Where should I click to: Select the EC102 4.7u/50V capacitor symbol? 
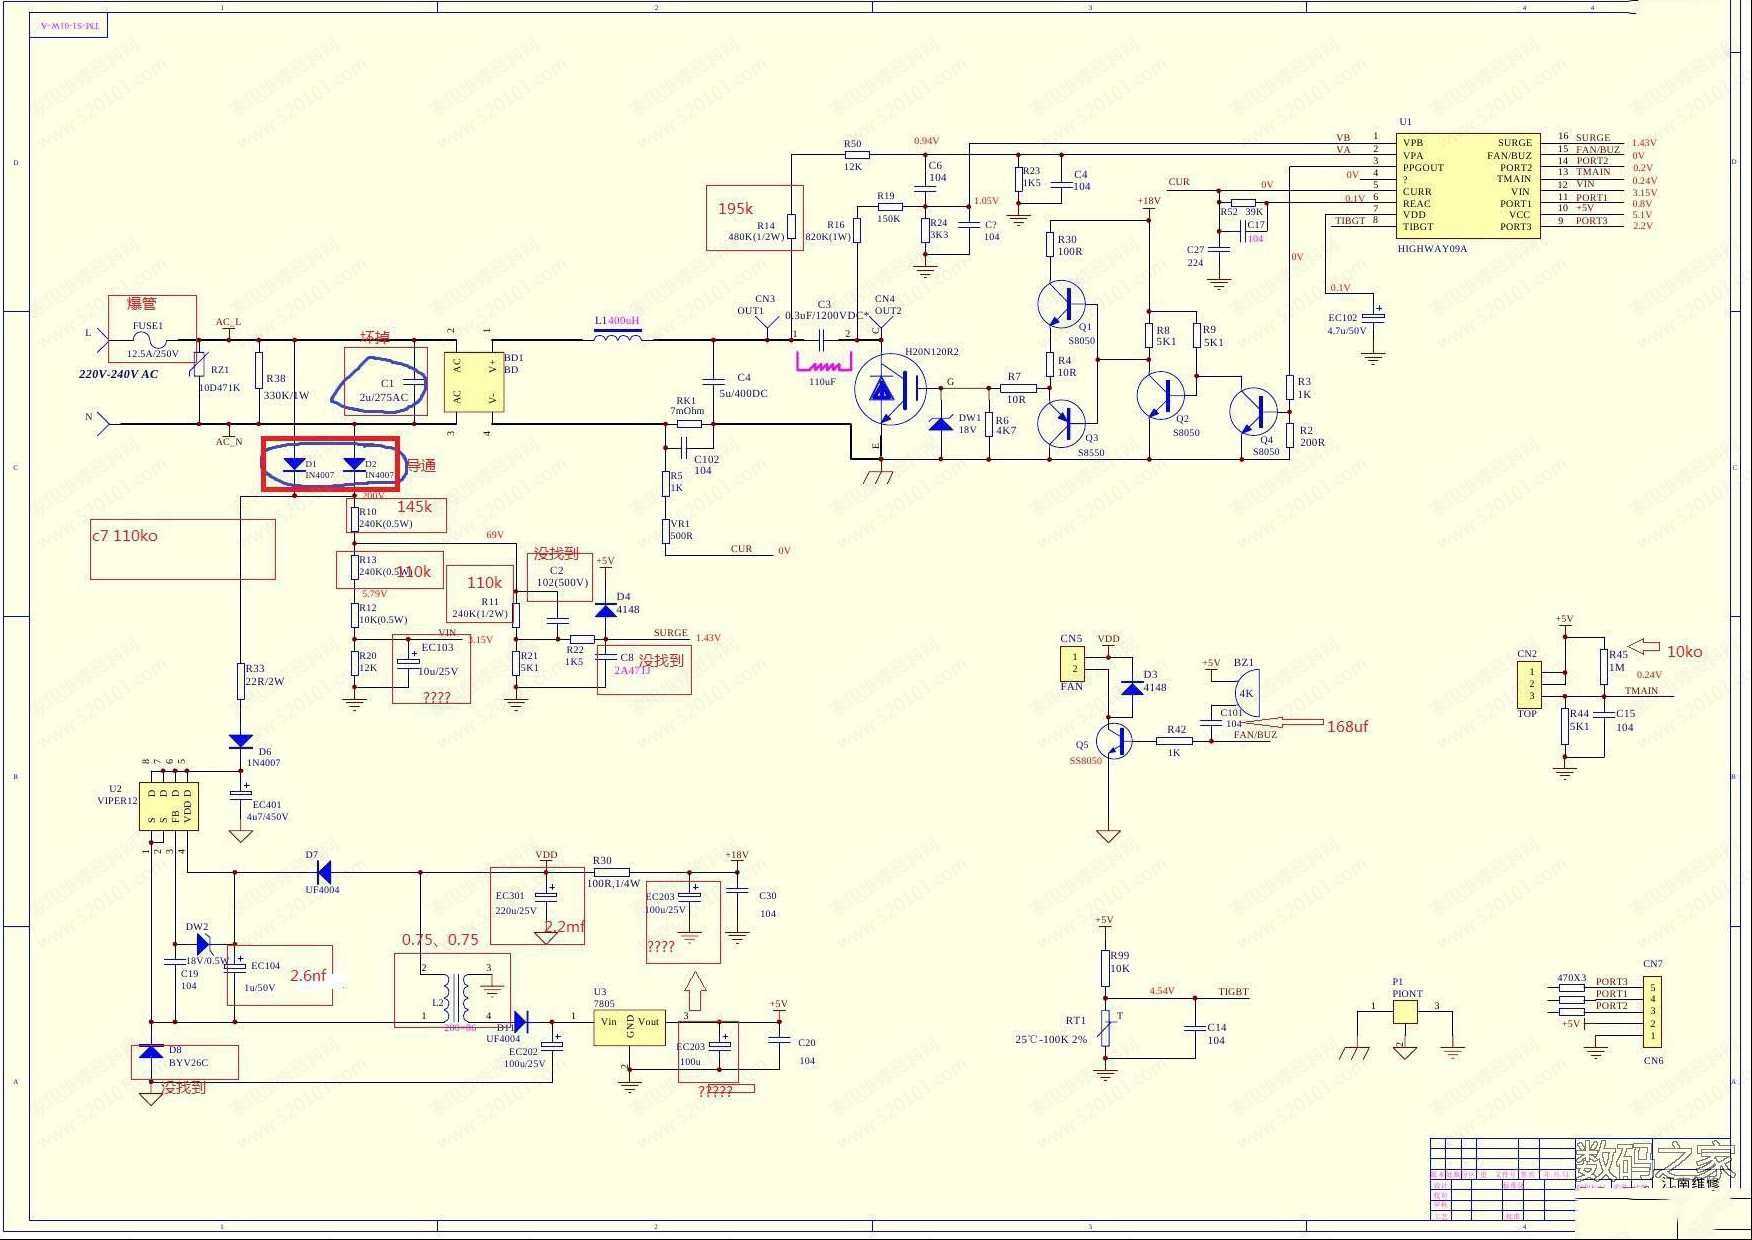point(1374,315)
